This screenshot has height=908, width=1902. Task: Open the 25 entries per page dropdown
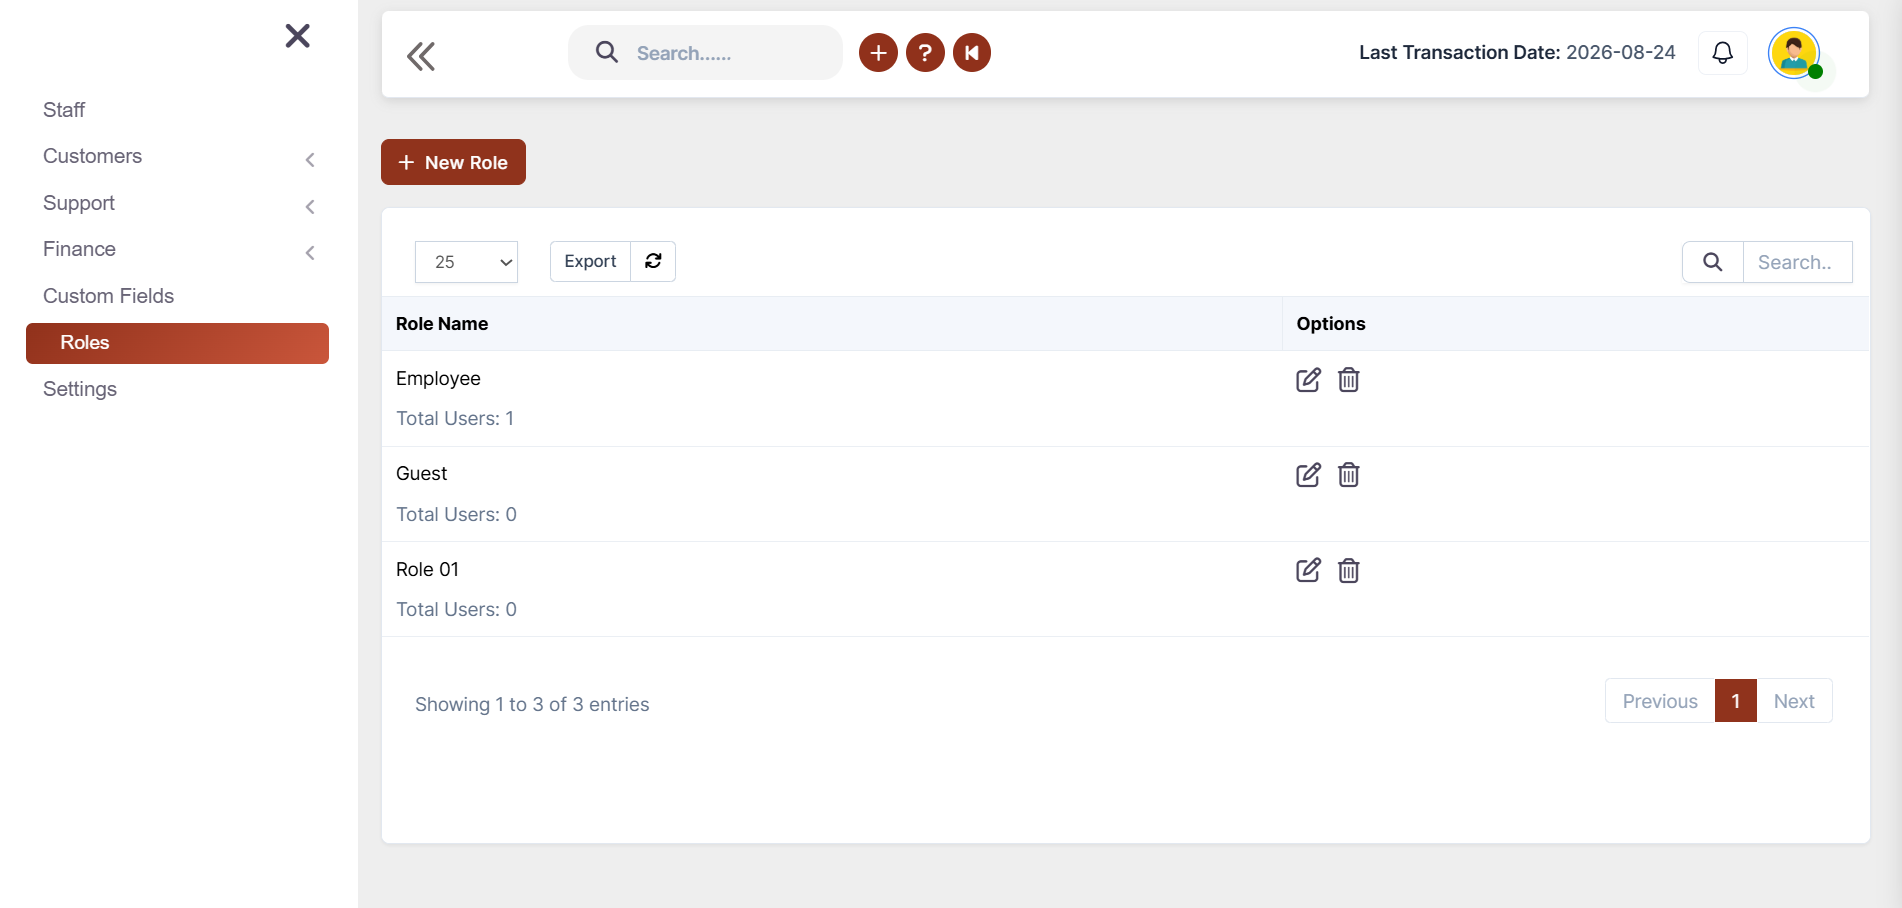coord(466,262)
